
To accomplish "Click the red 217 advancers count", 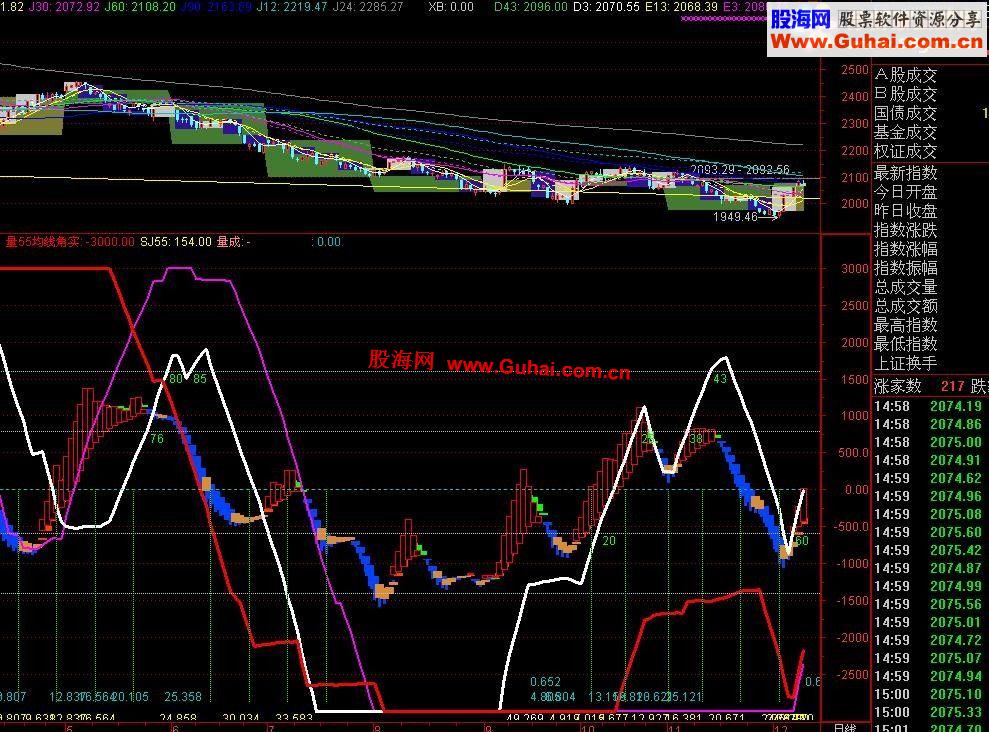I will pyautogui.click(x=952, y=386).
